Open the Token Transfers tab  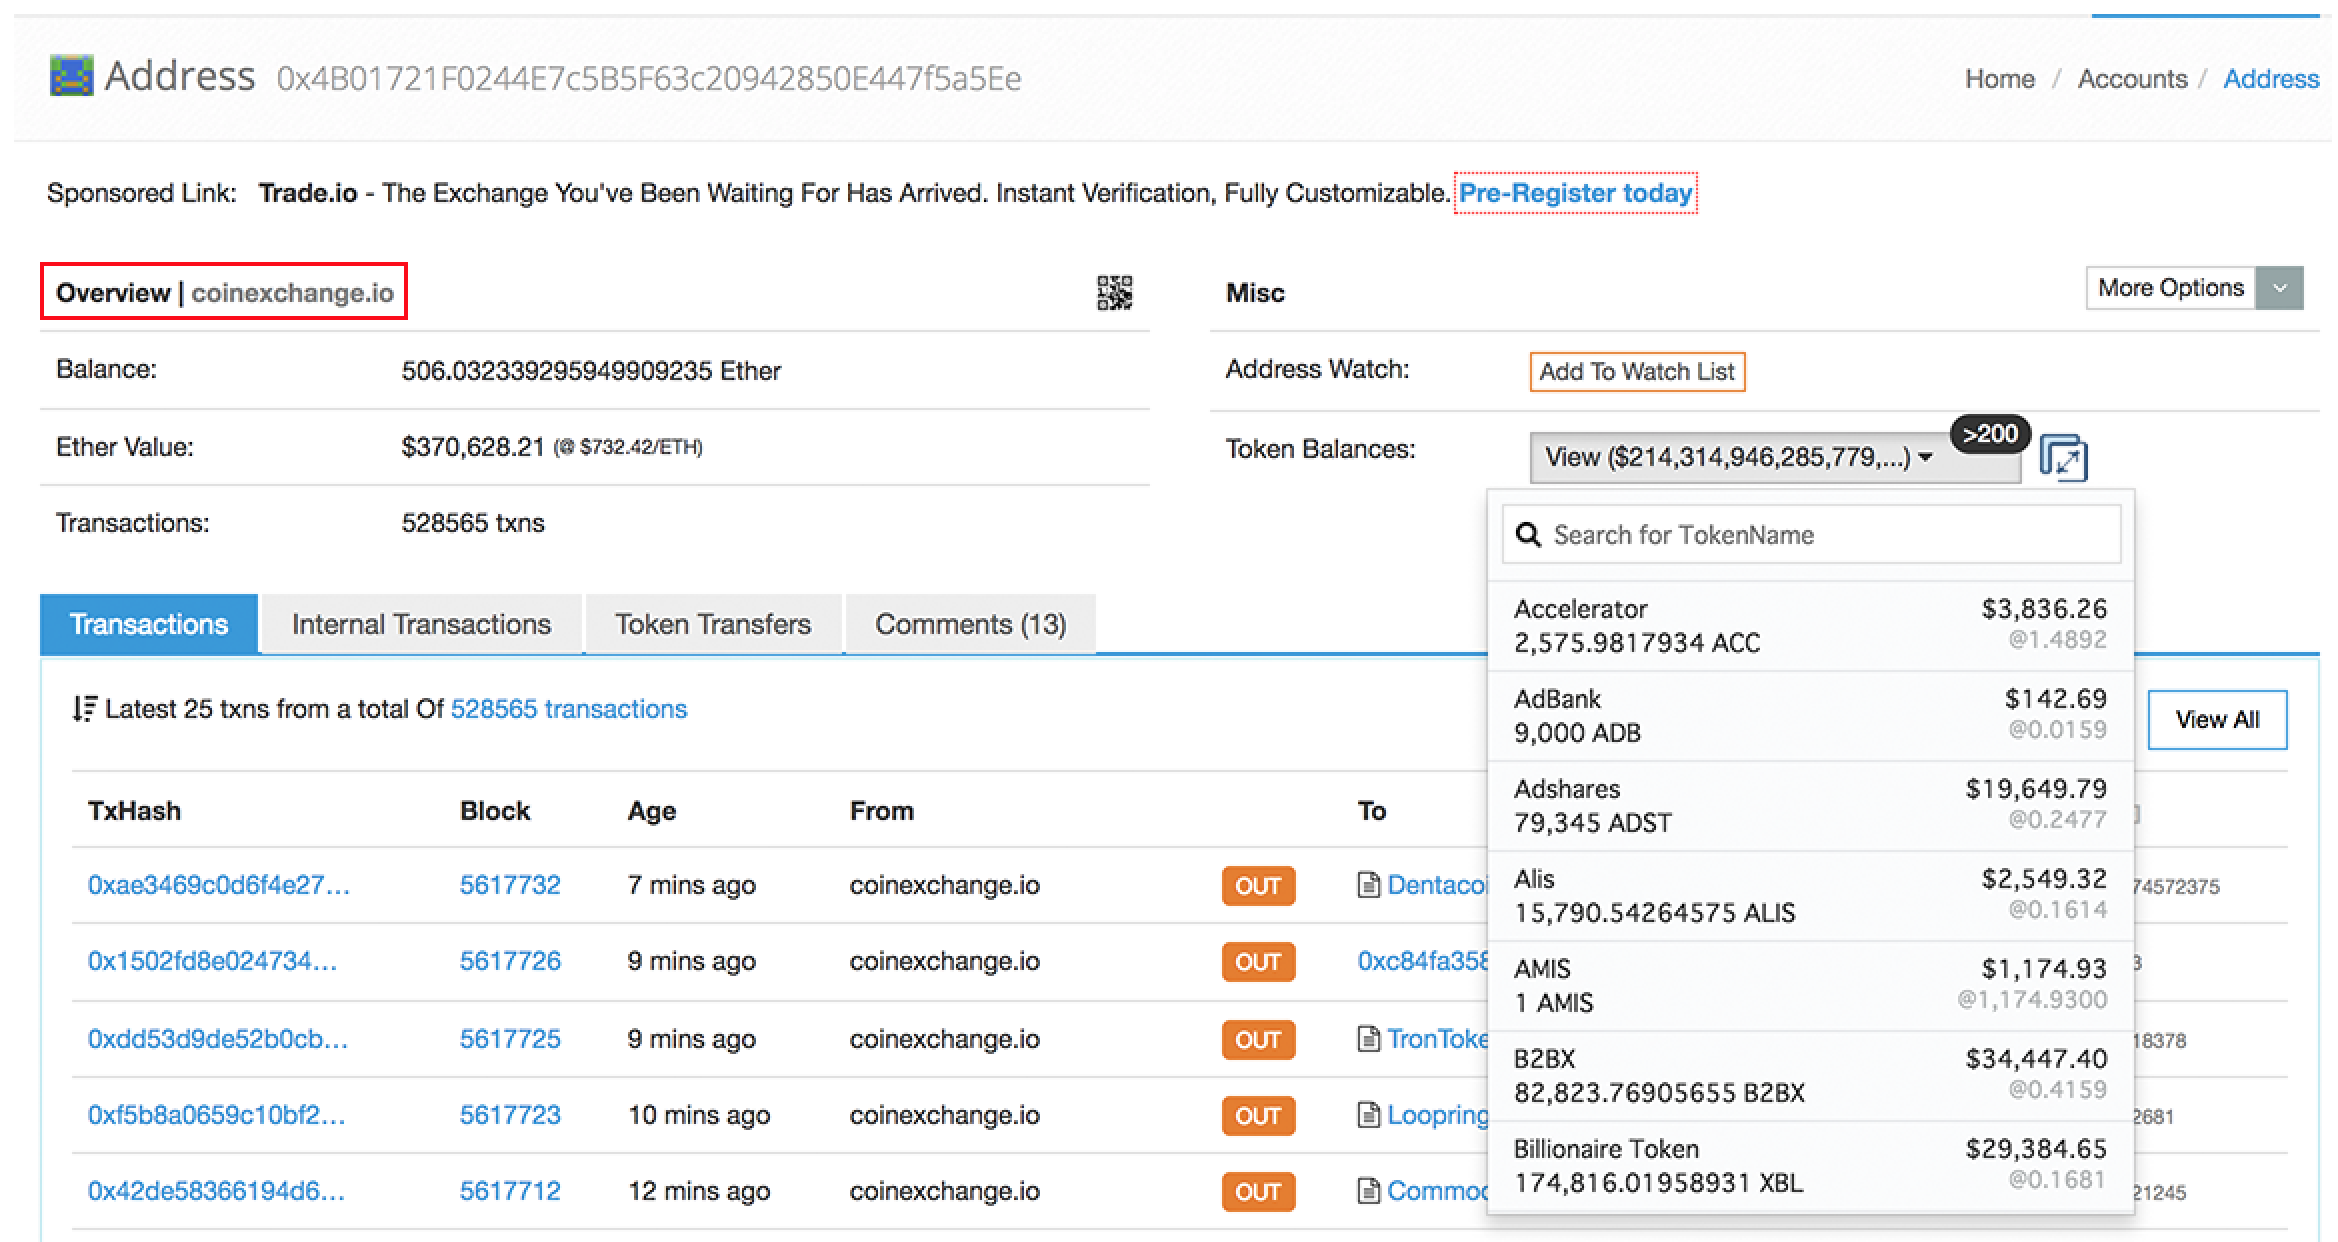(713, 625)
